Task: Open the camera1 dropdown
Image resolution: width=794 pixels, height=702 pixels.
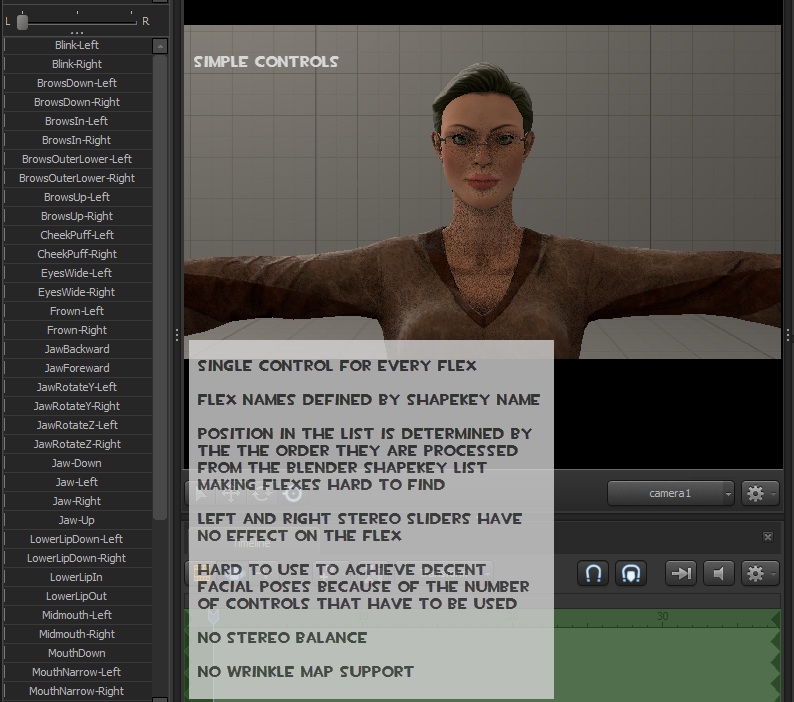Action: tap(670, 493)
